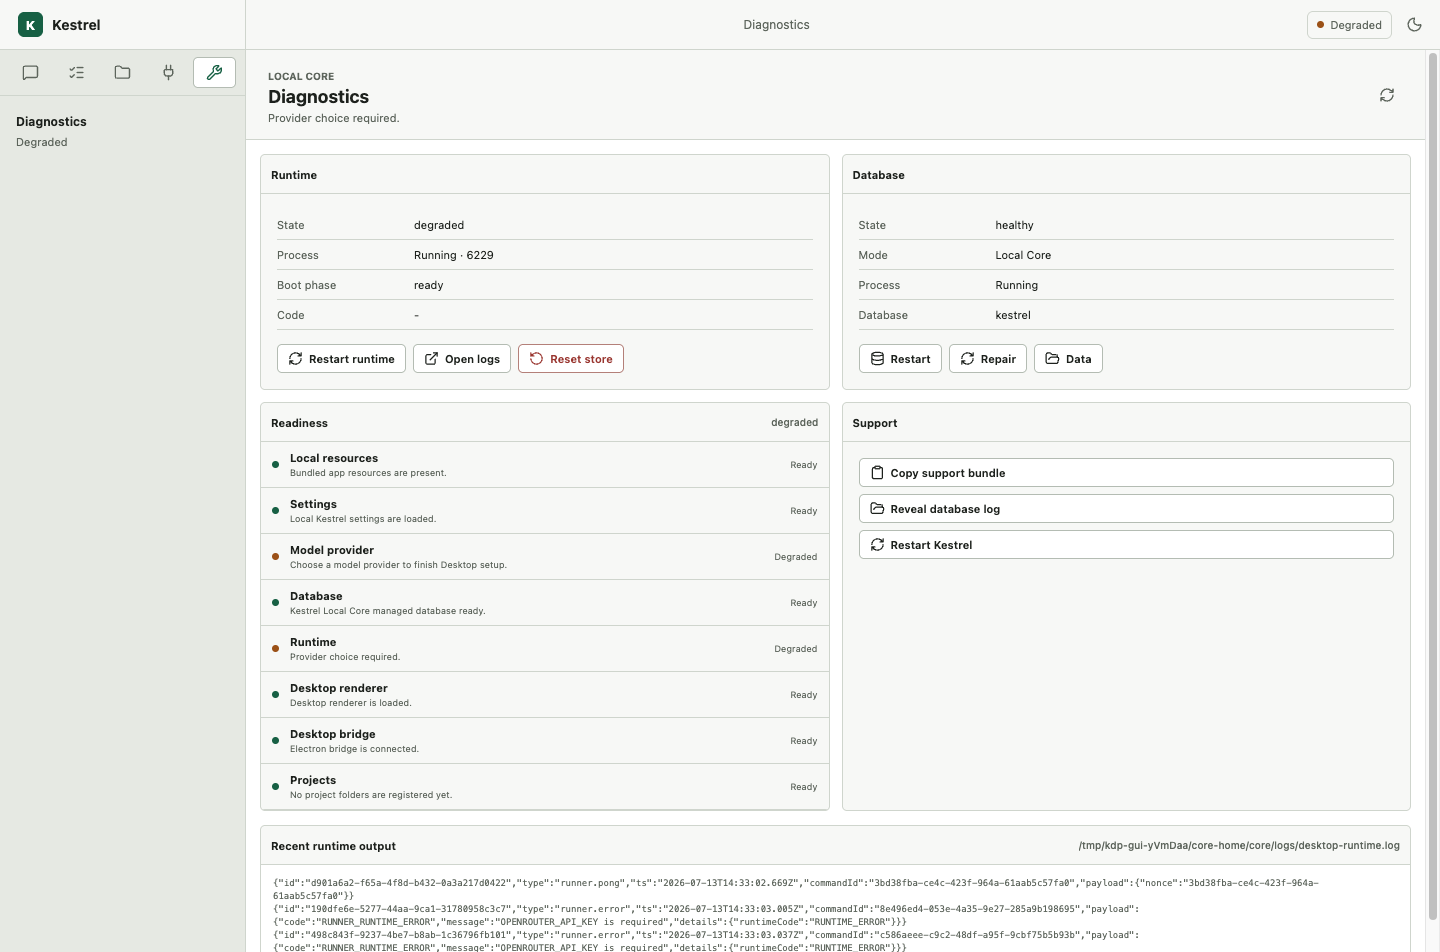Click the Database State value 'healthy'
Screen dimensions: 1440x952
coord(1014,225)
